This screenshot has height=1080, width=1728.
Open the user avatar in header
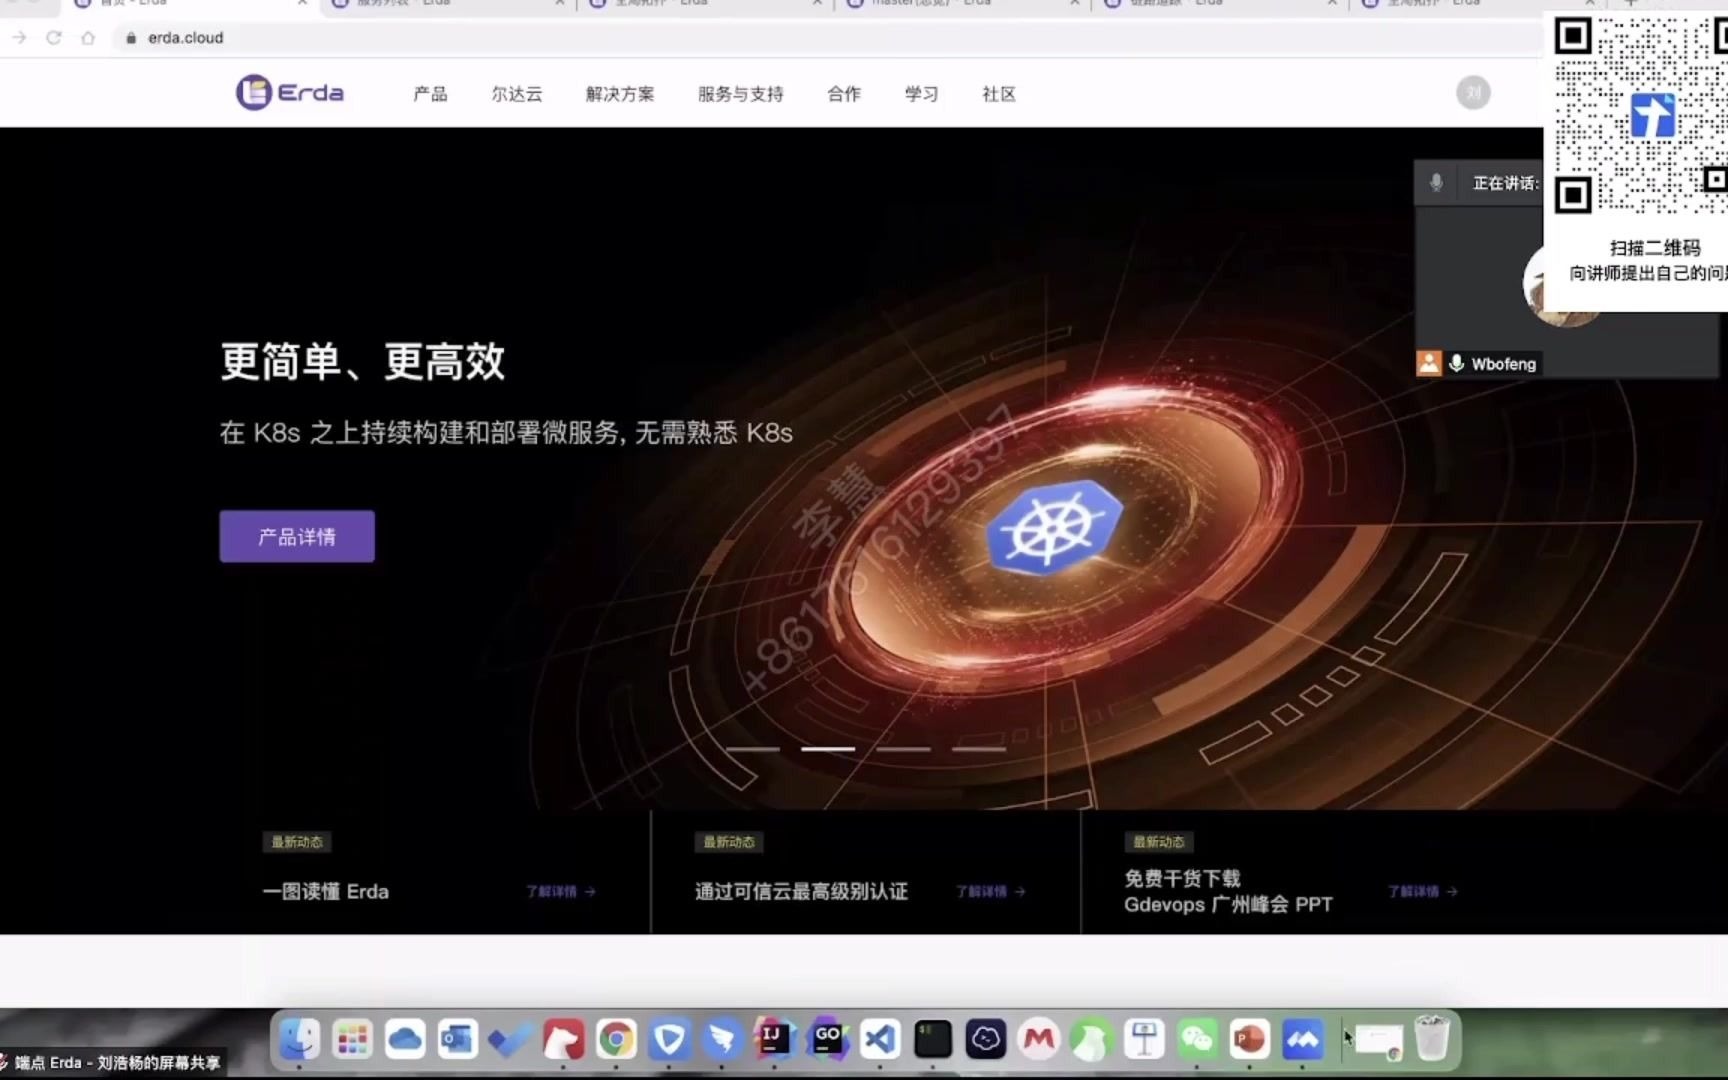pos(1473,93)
